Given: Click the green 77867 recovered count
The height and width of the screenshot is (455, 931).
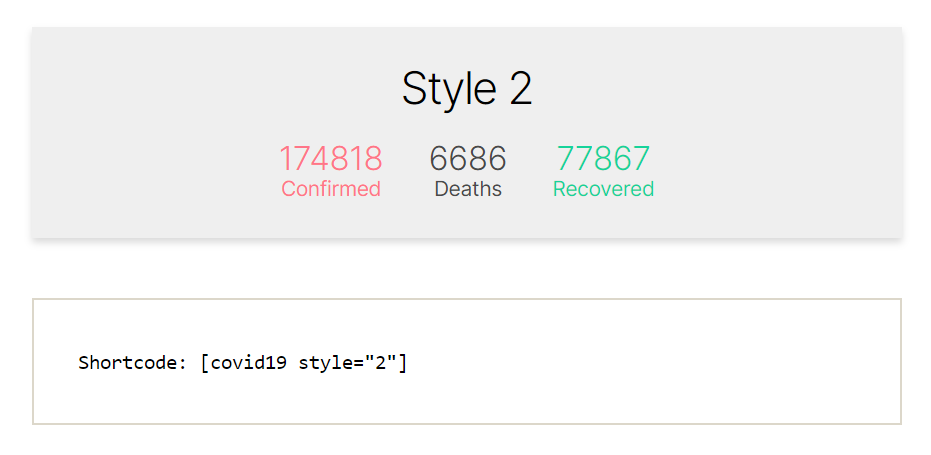Looking at the screenshot, I should [x=603, y=158].
